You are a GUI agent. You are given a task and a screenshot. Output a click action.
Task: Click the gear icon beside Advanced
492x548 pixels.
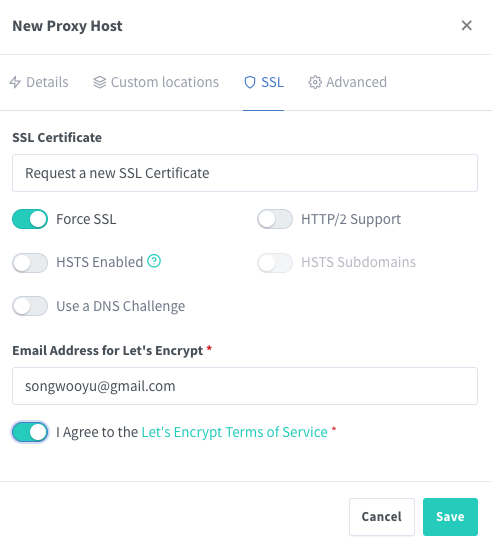pos(315,82)
